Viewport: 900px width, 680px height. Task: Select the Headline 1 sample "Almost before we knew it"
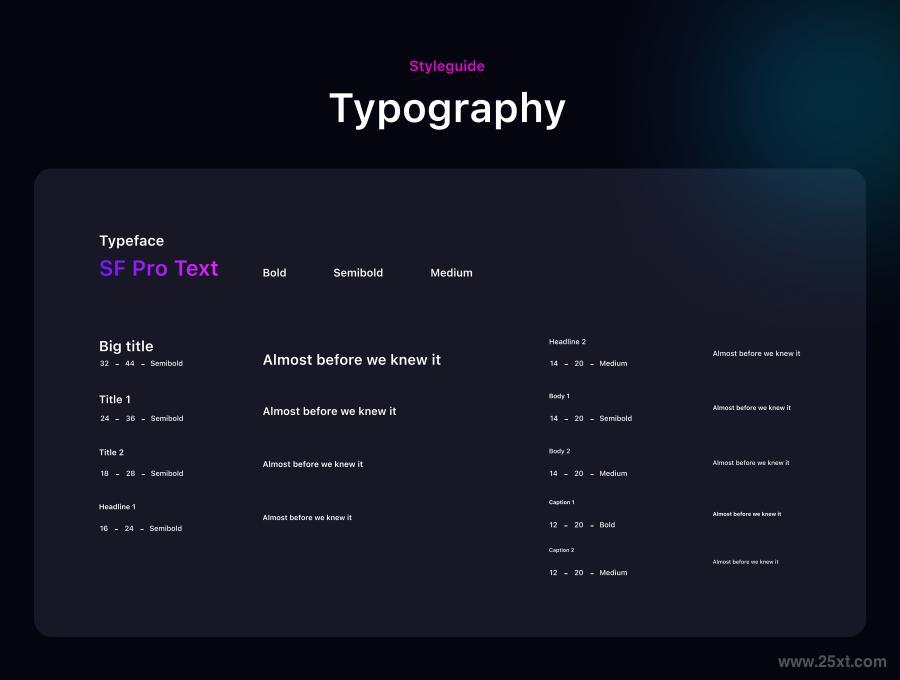pos(307,518)
